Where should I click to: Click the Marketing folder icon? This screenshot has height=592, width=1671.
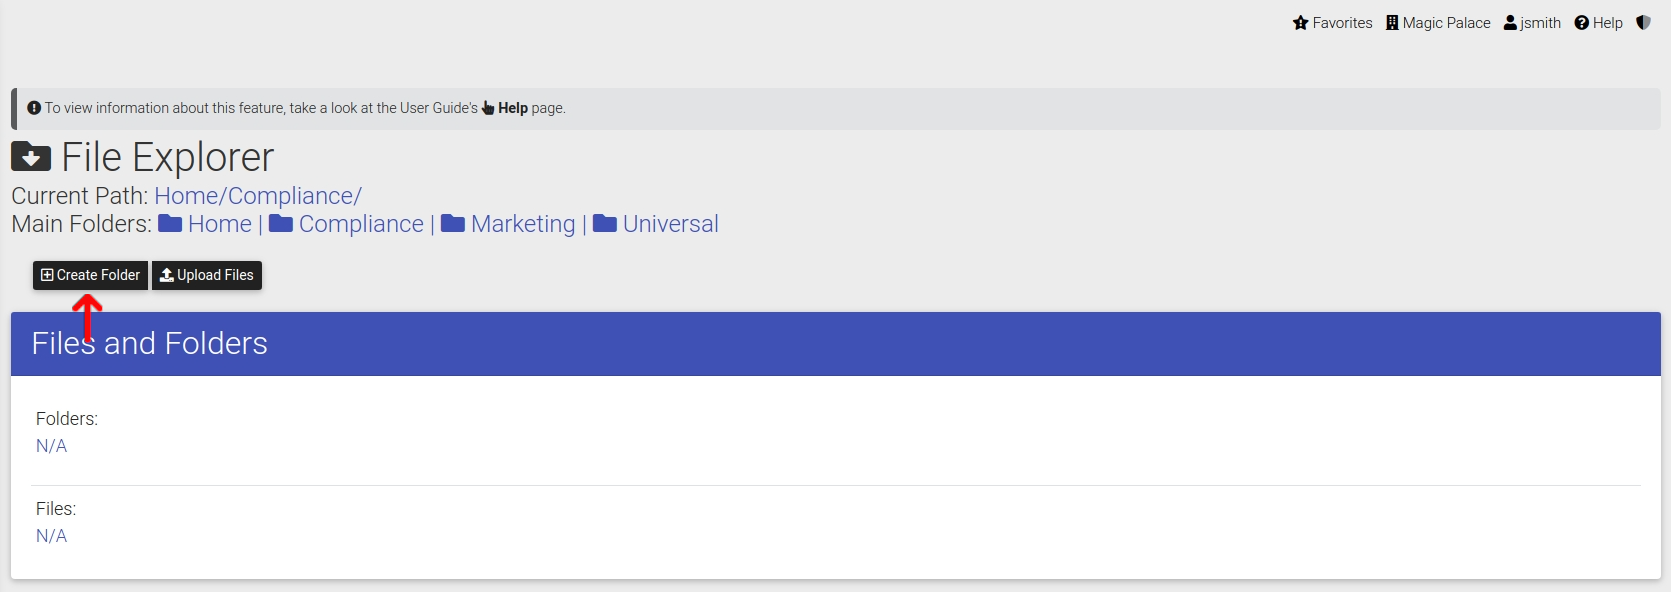(453, 224)
